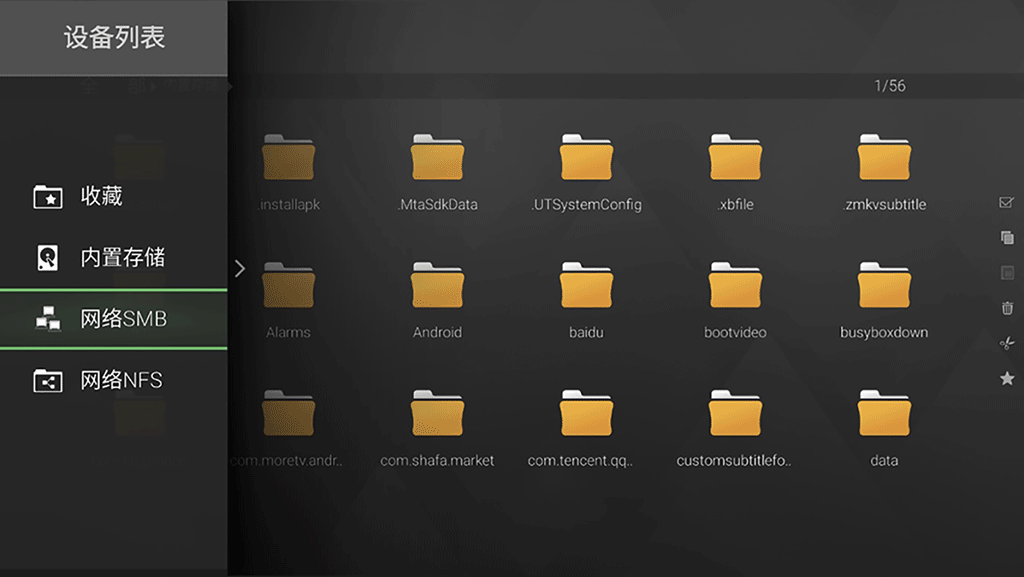Click the copy icon in the right toolbar

1007,238
